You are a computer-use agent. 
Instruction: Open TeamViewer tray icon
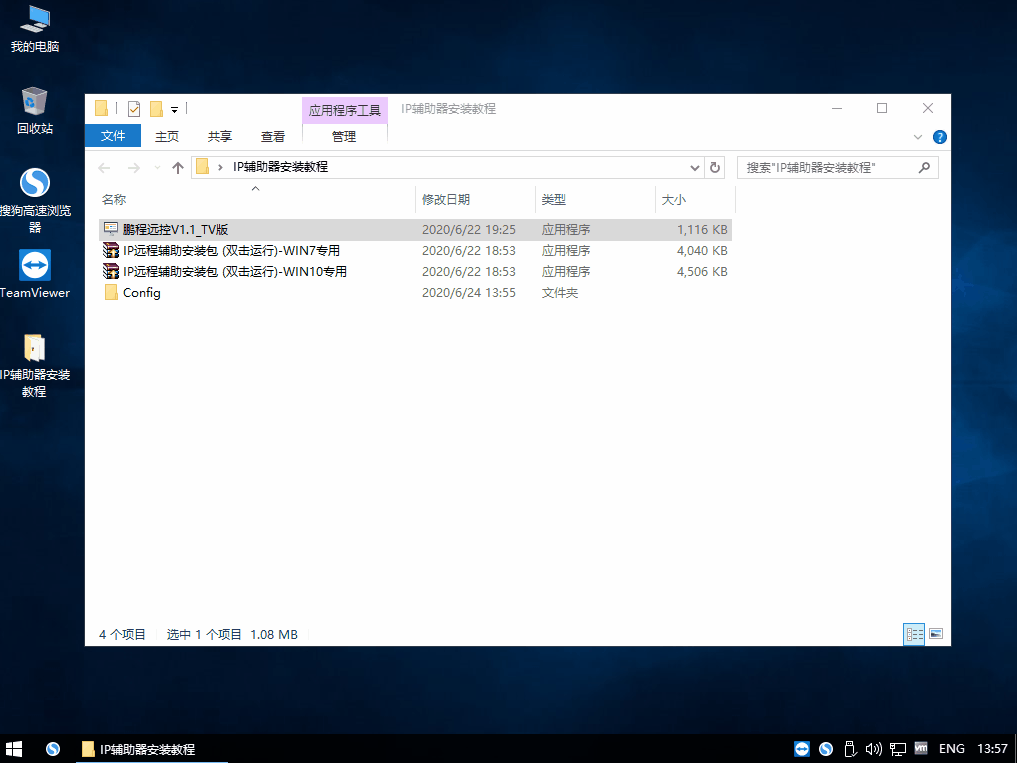(x=802, y=749)
